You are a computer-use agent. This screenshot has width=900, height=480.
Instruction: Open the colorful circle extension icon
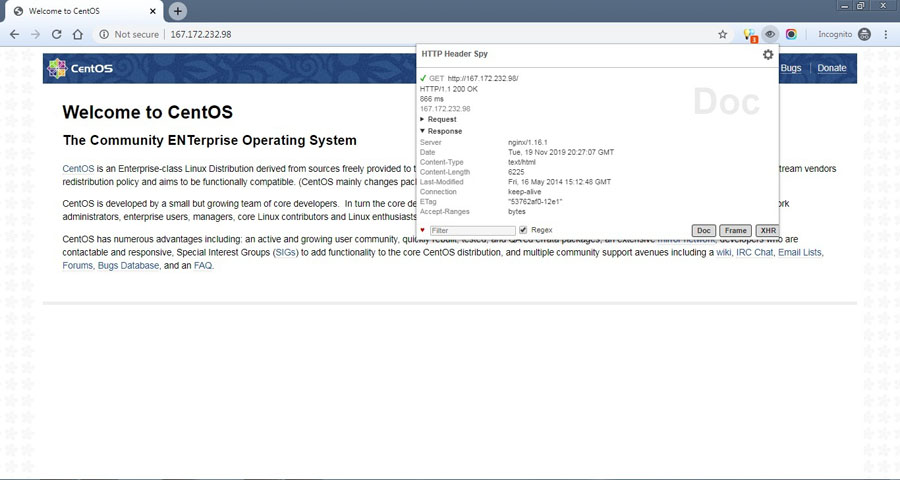point(791,34)
